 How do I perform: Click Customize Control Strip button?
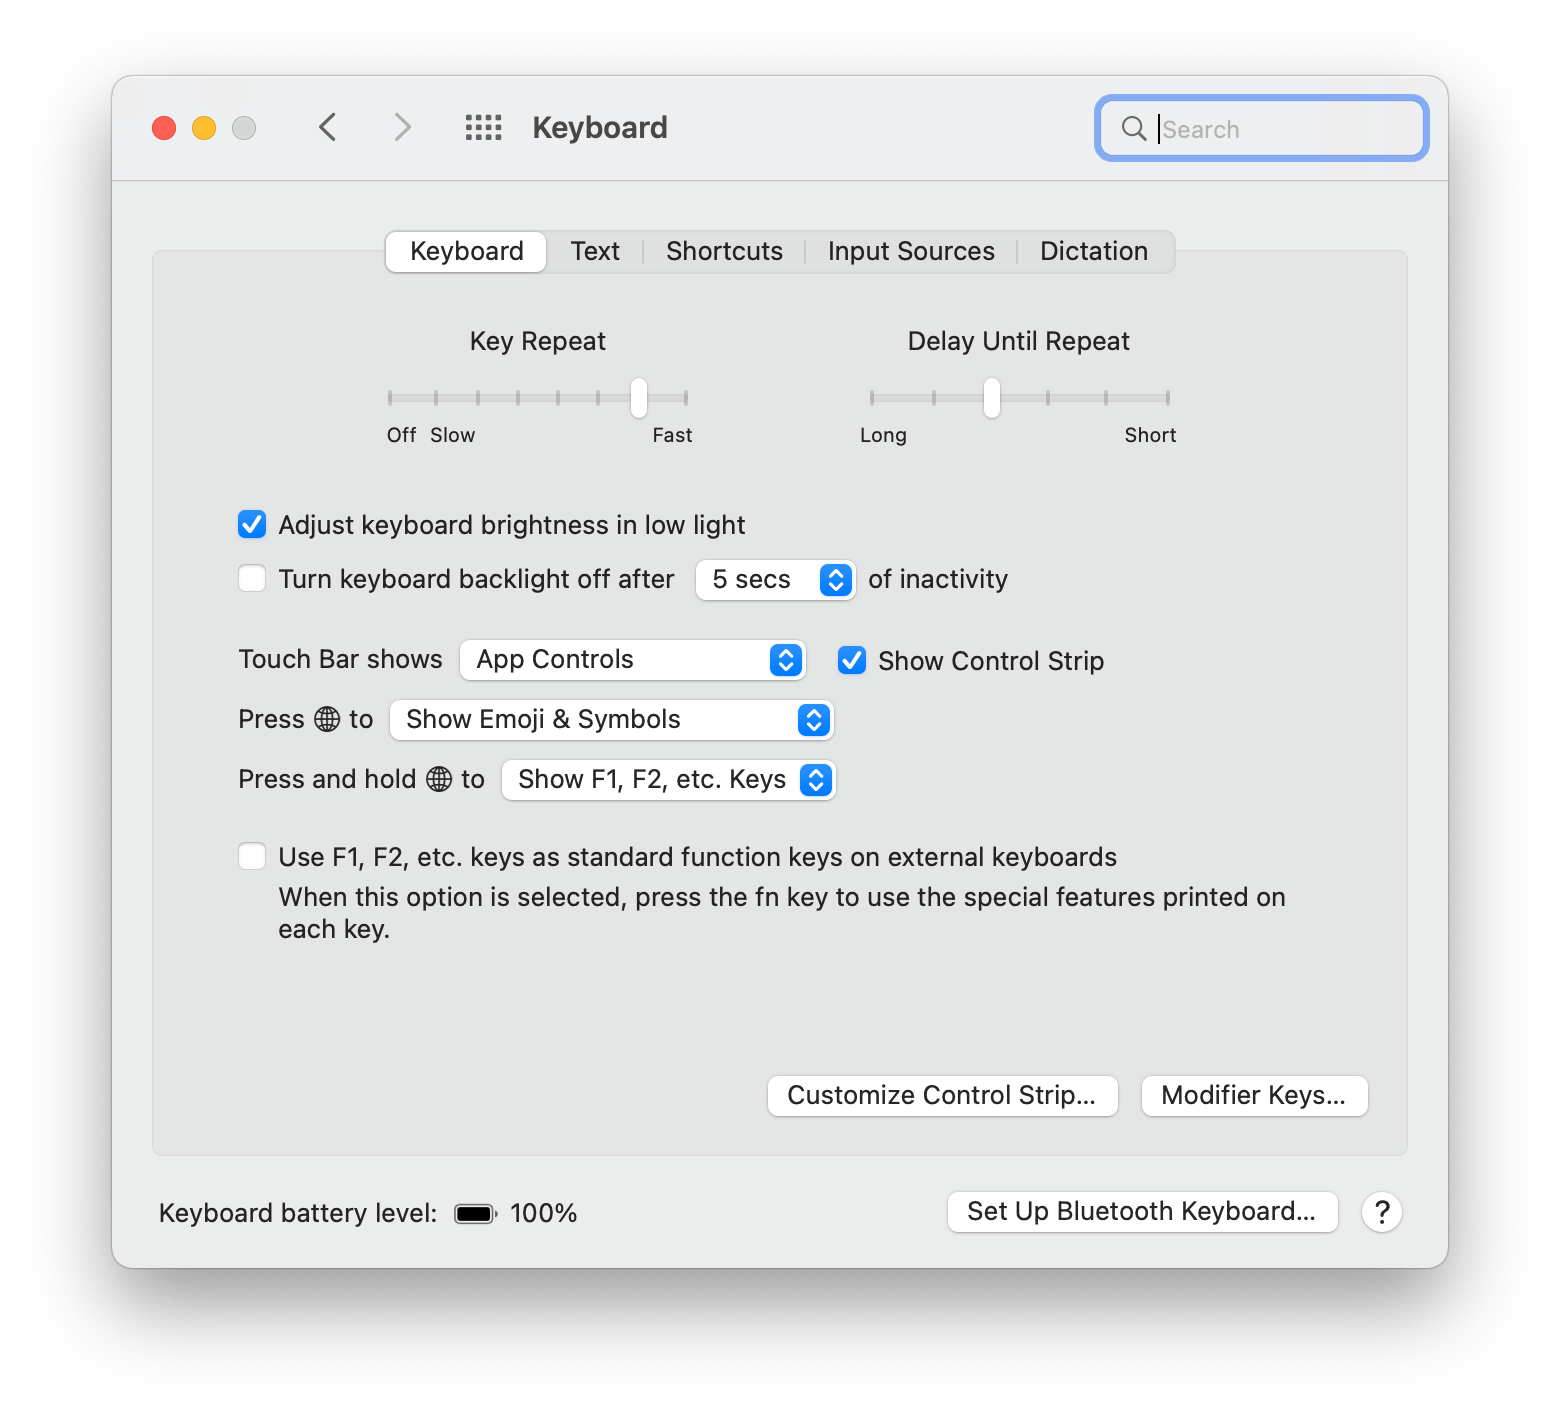tap(941, 1095)
